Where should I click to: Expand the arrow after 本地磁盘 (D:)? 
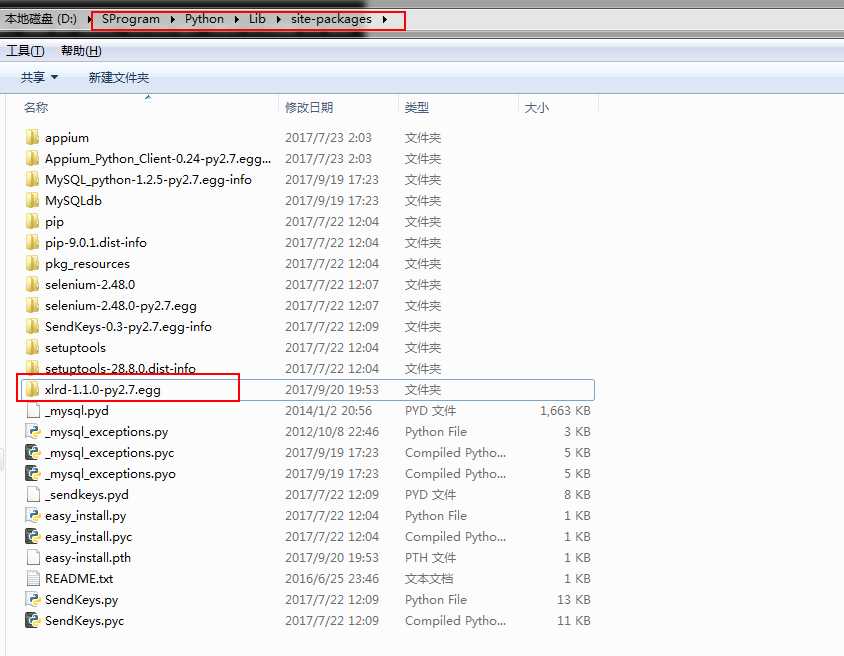point(89,19)
